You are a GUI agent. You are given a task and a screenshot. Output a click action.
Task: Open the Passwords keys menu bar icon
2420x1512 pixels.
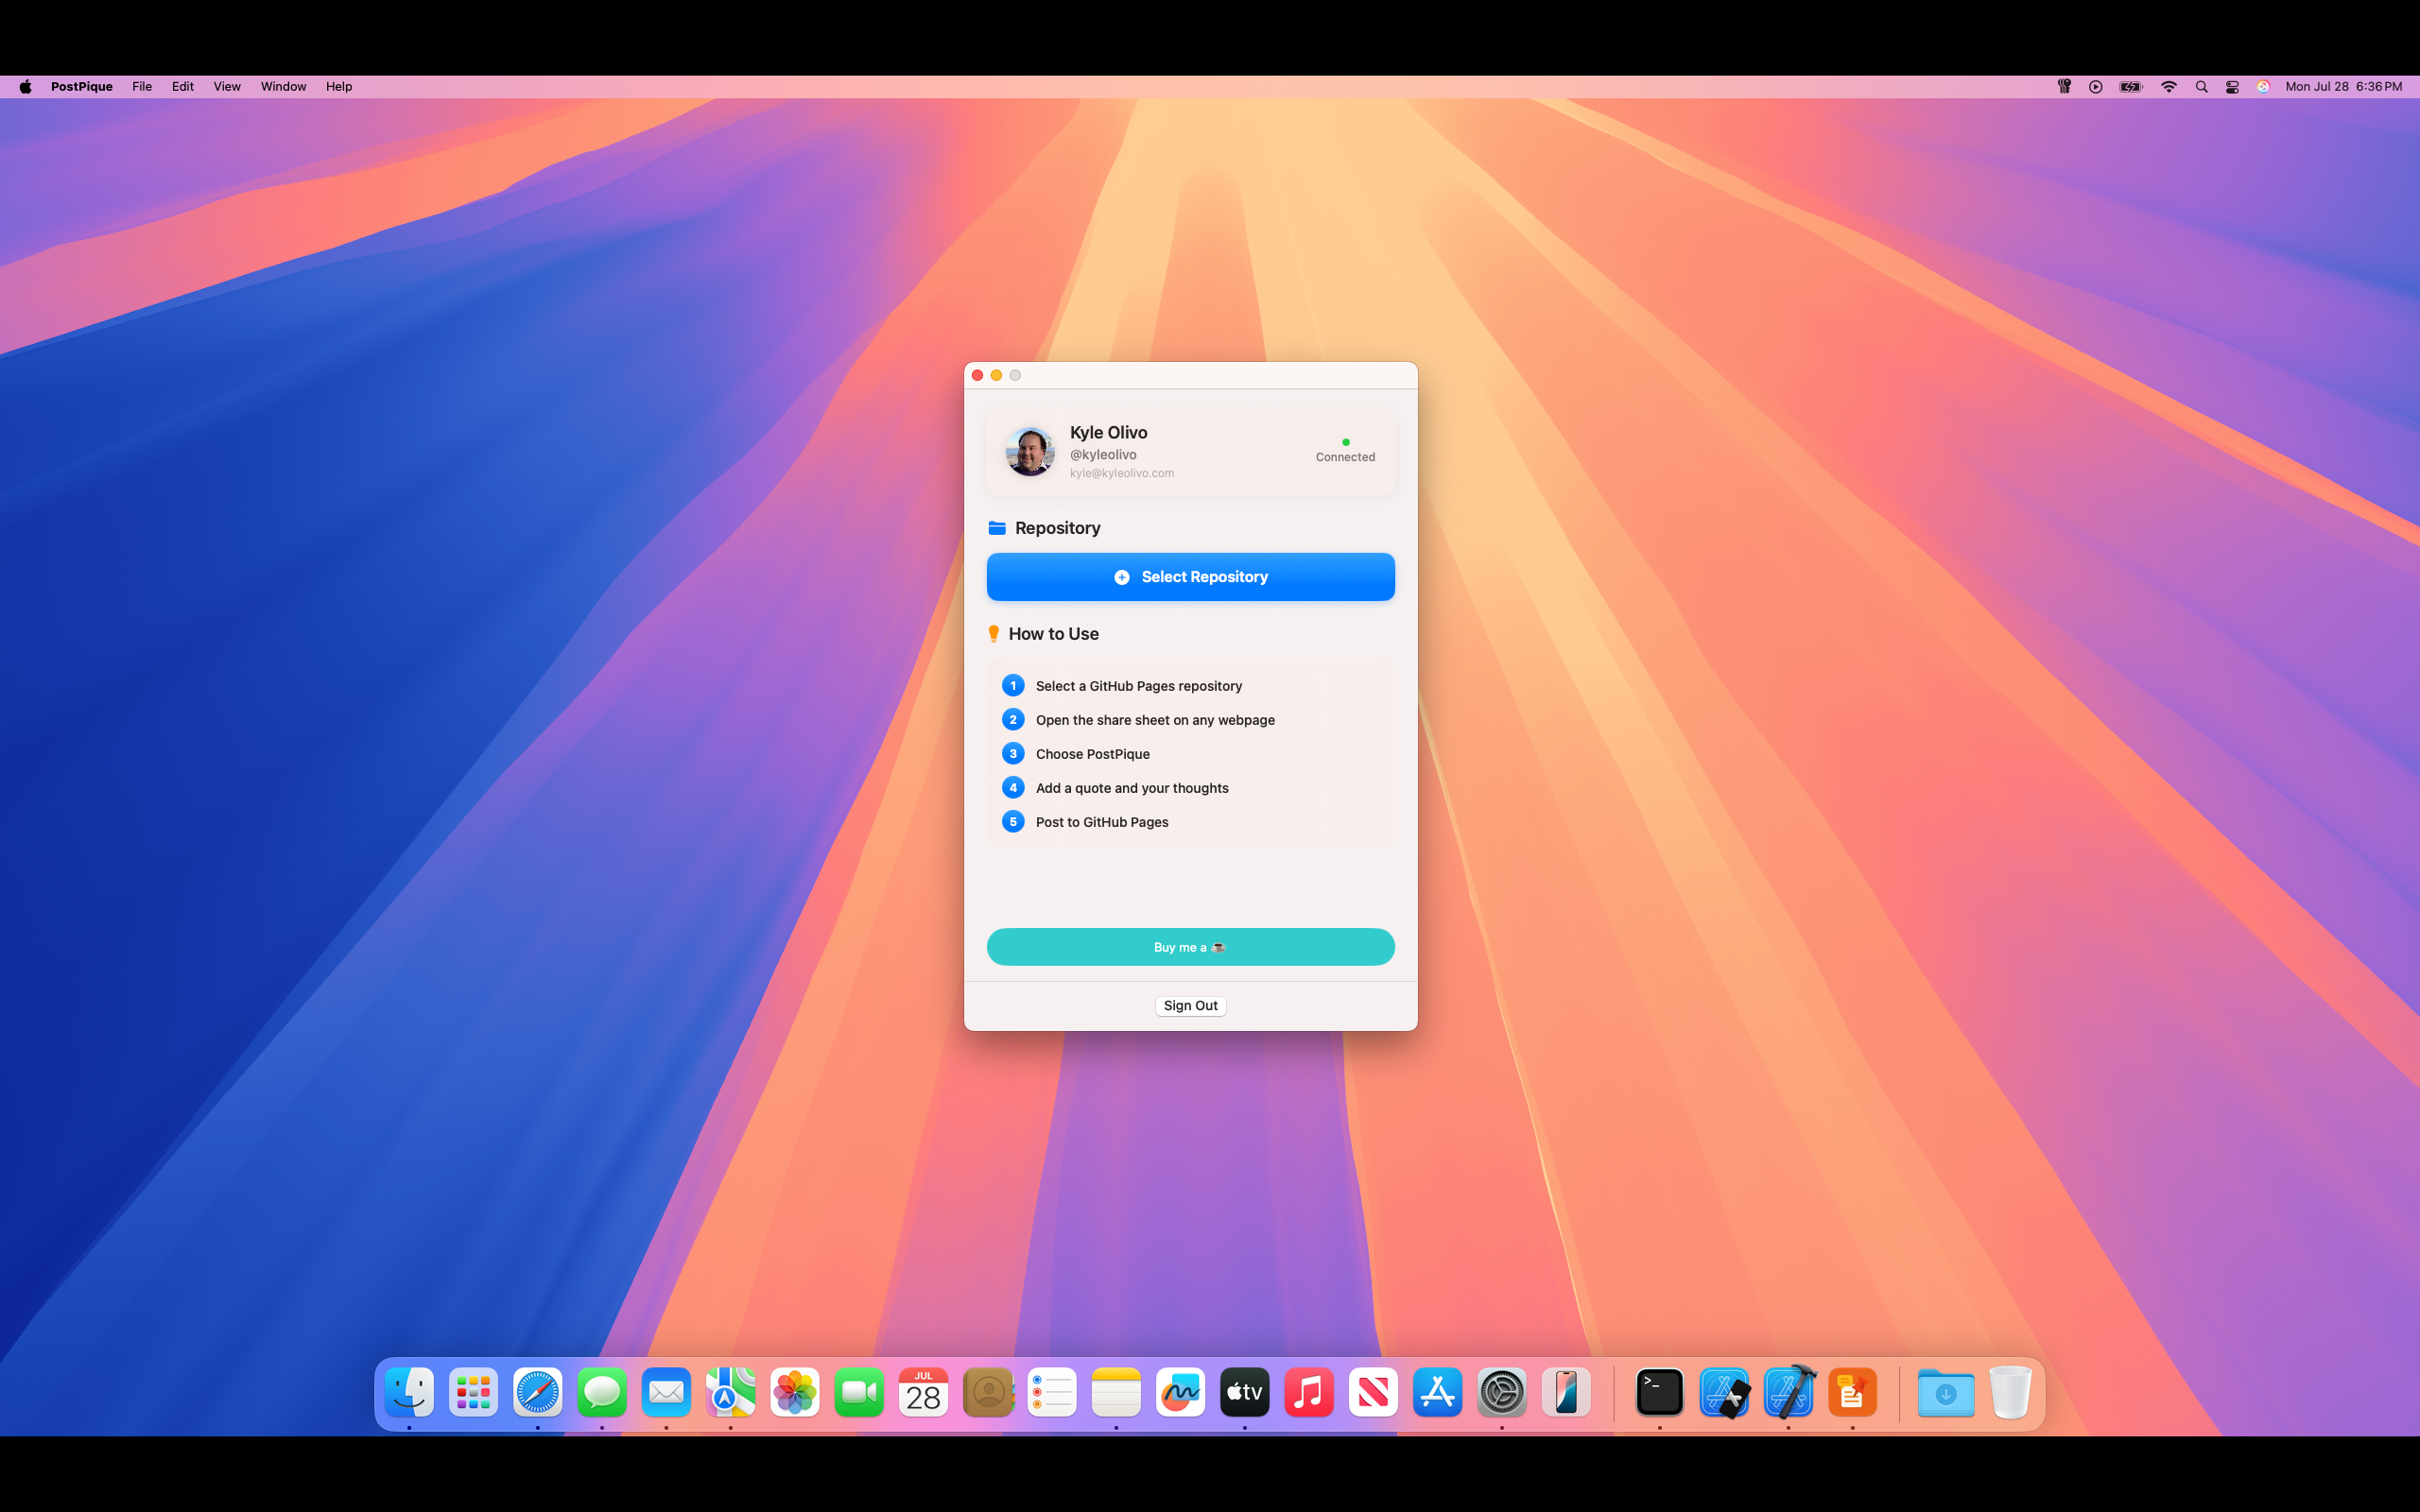tap(2064, 87)
